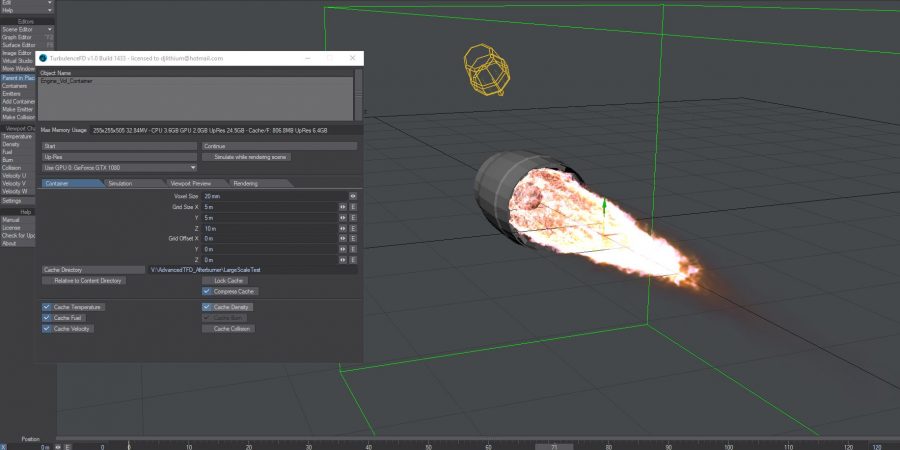The height and width of the screenshot is (450, 900).
Task: Click arrows icon beside Grid Offset Z
Action: pyautogui.click(x=343, y=260)
